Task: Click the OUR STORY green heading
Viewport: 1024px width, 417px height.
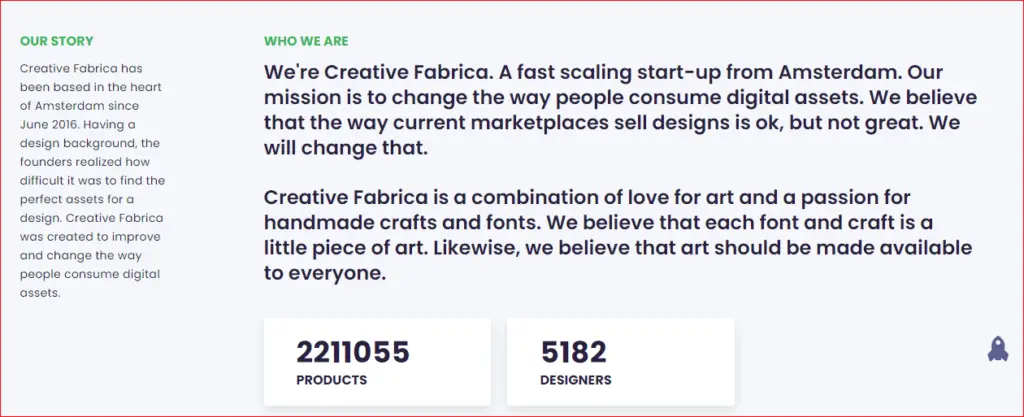Action: pyautogui.click(x=57, y=41)
